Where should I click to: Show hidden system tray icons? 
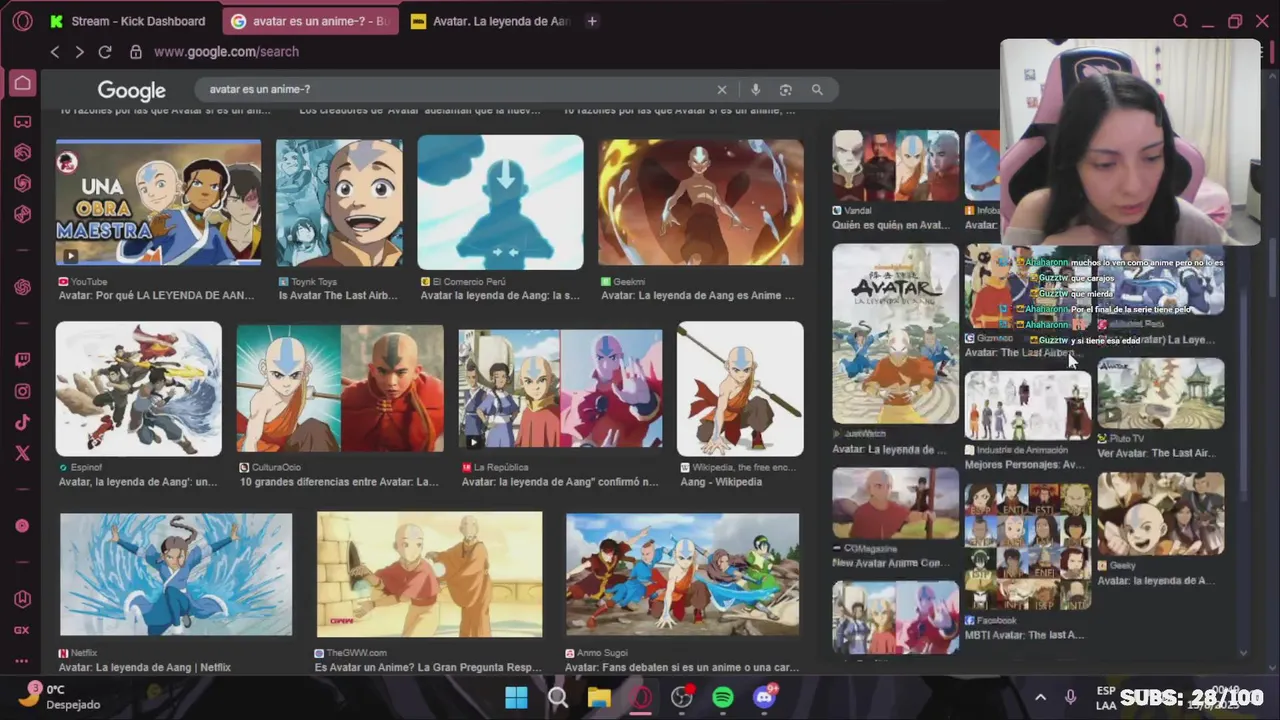pos(1040,697)
